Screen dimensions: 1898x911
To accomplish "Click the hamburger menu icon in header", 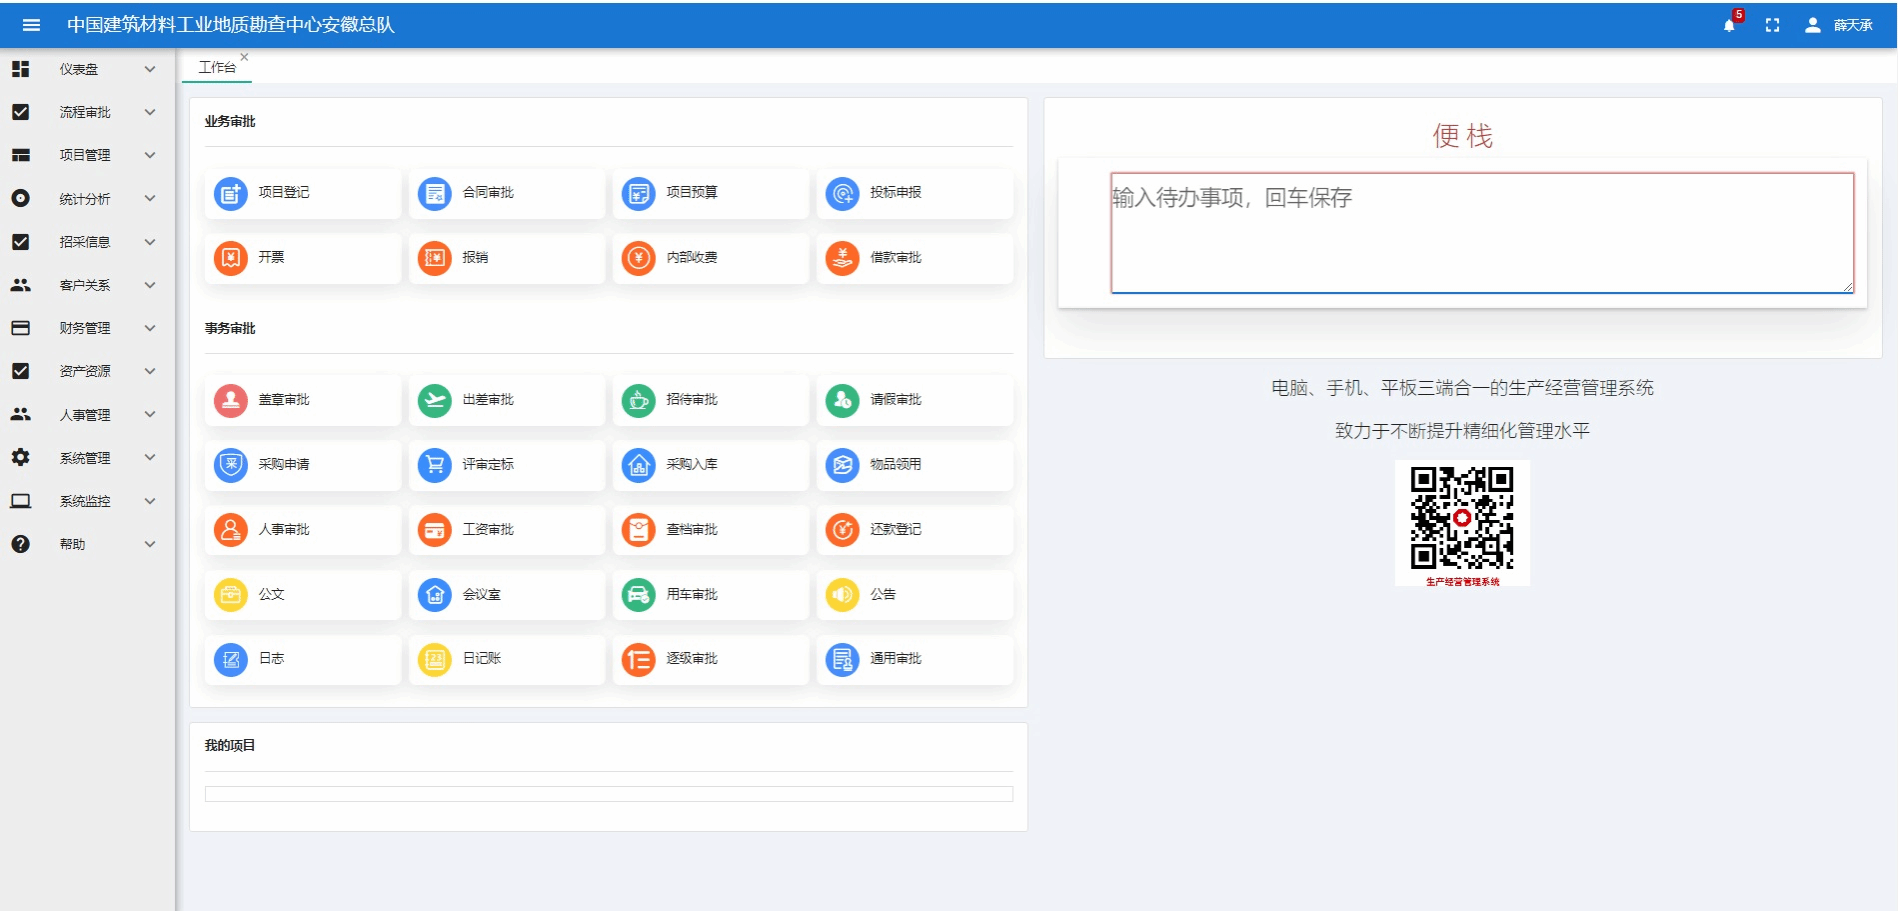I will 31,25.
